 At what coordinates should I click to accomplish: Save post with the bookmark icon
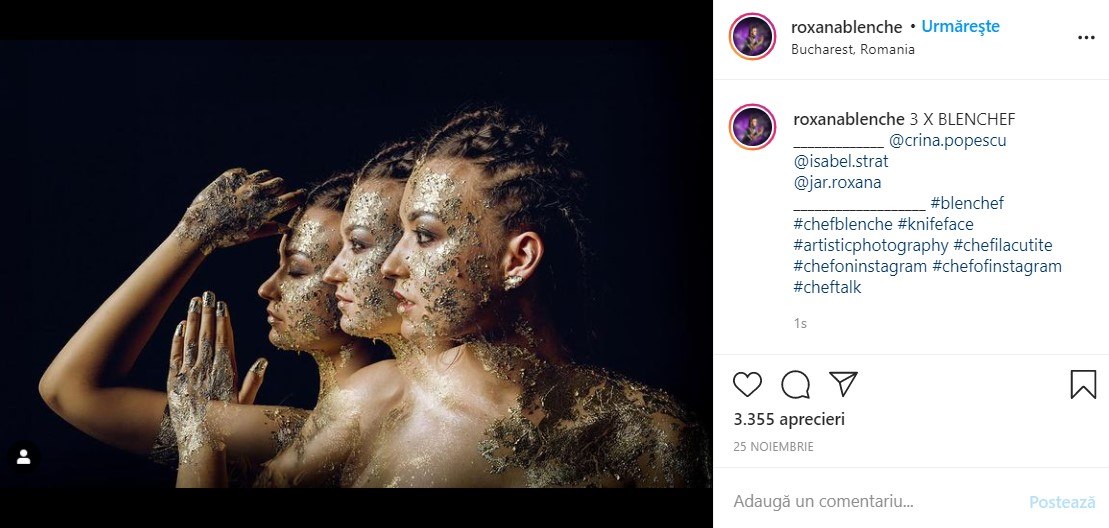tap(1083, 384)
